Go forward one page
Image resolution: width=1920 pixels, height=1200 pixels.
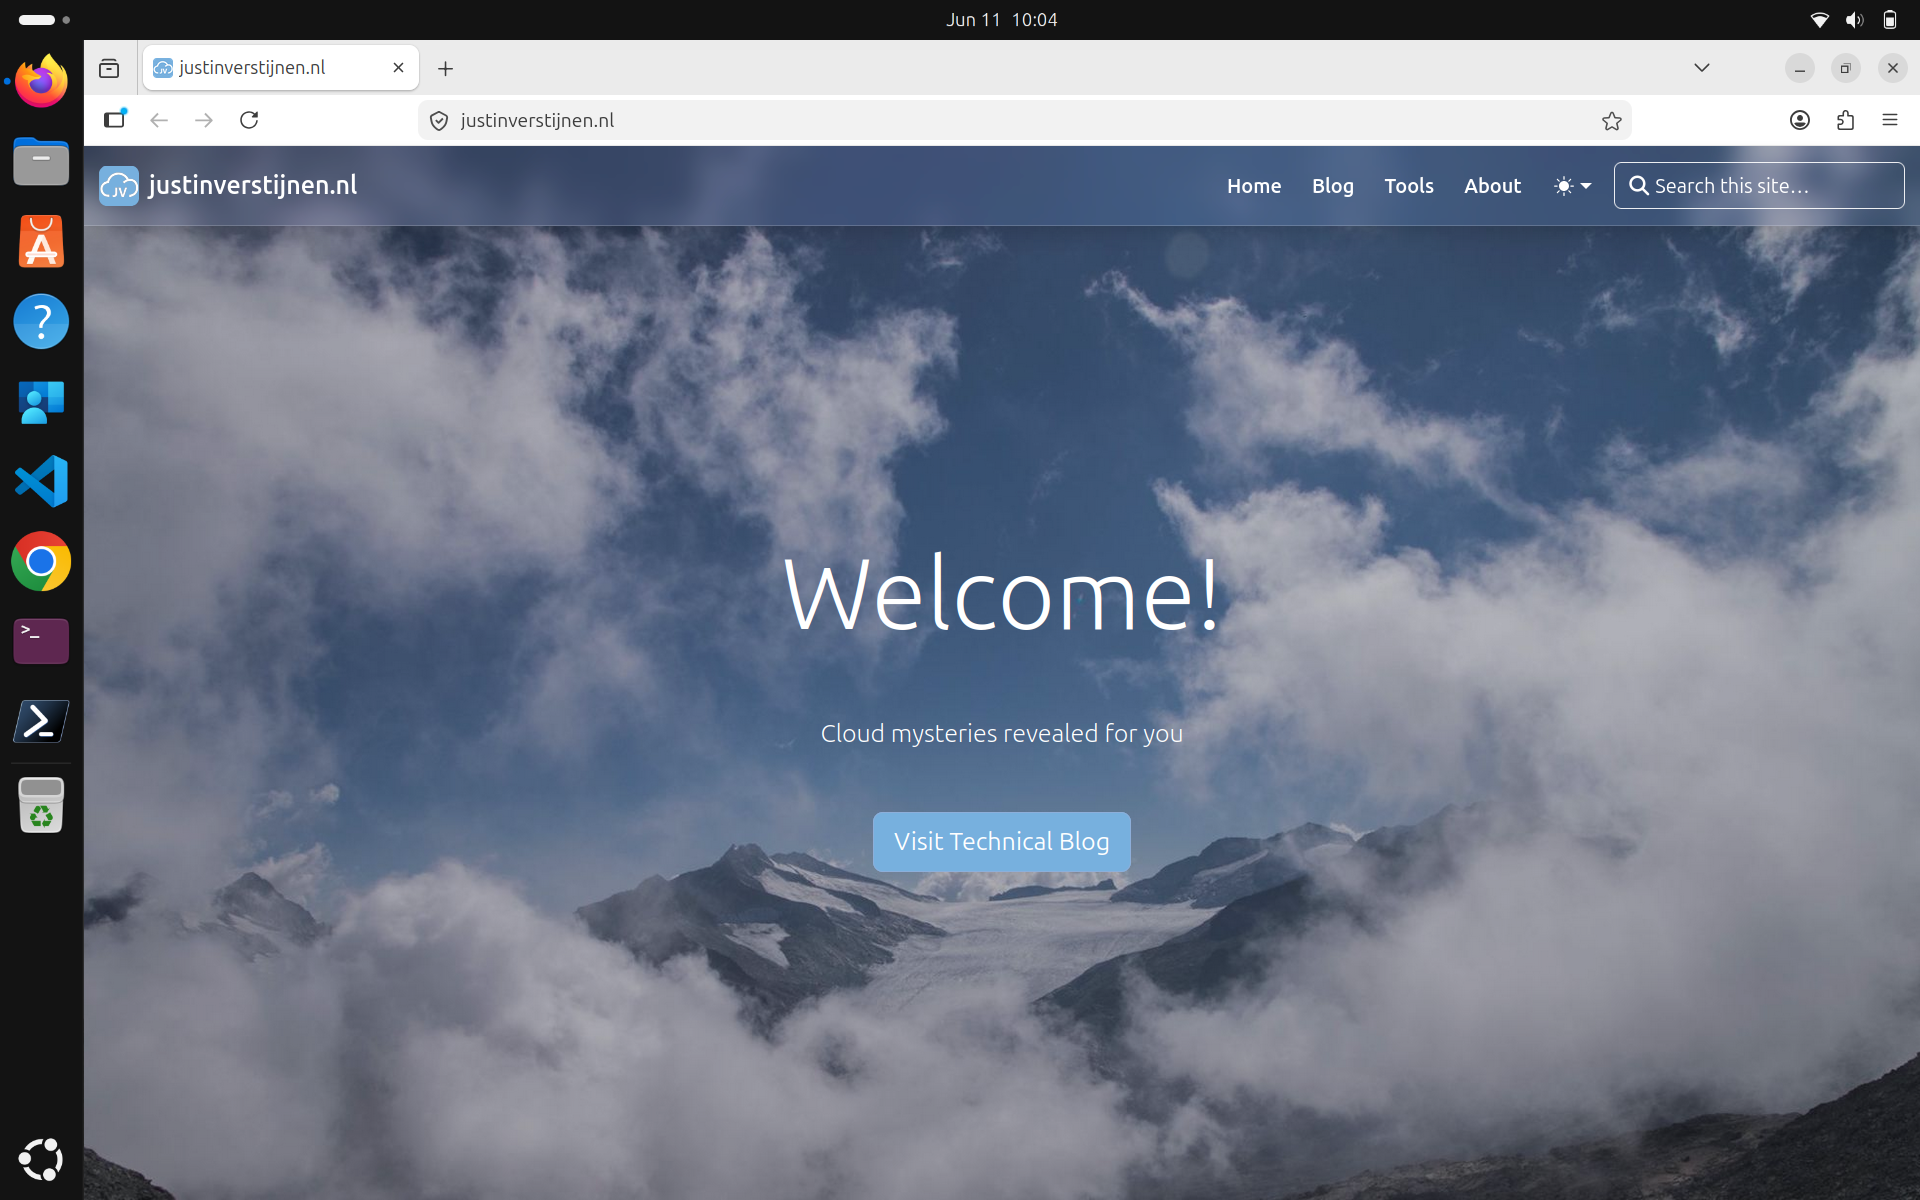point(204,120)
